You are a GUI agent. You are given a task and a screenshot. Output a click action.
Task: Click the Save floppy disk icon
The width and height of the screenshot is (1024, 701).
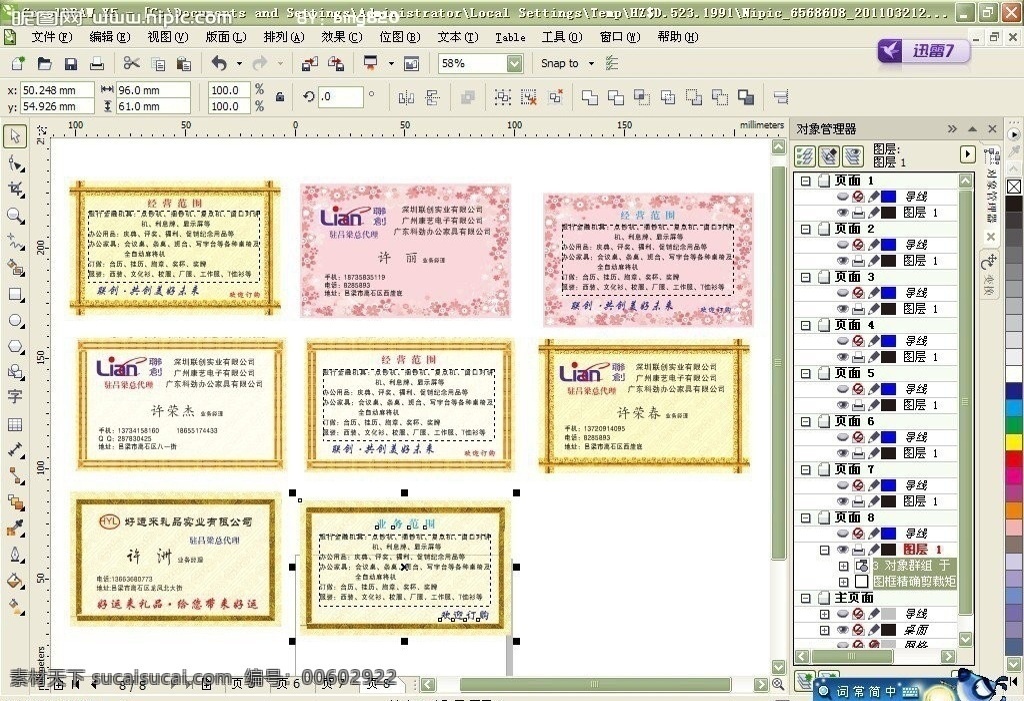click(x=71, y=64)
